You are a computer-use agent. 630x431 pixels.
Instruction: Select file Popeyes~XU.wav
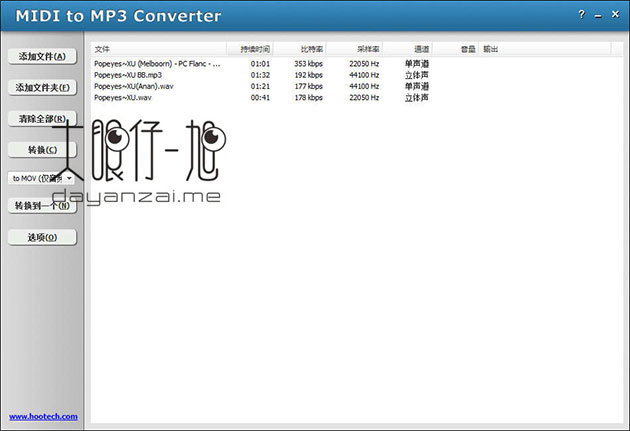click(123, 97)
